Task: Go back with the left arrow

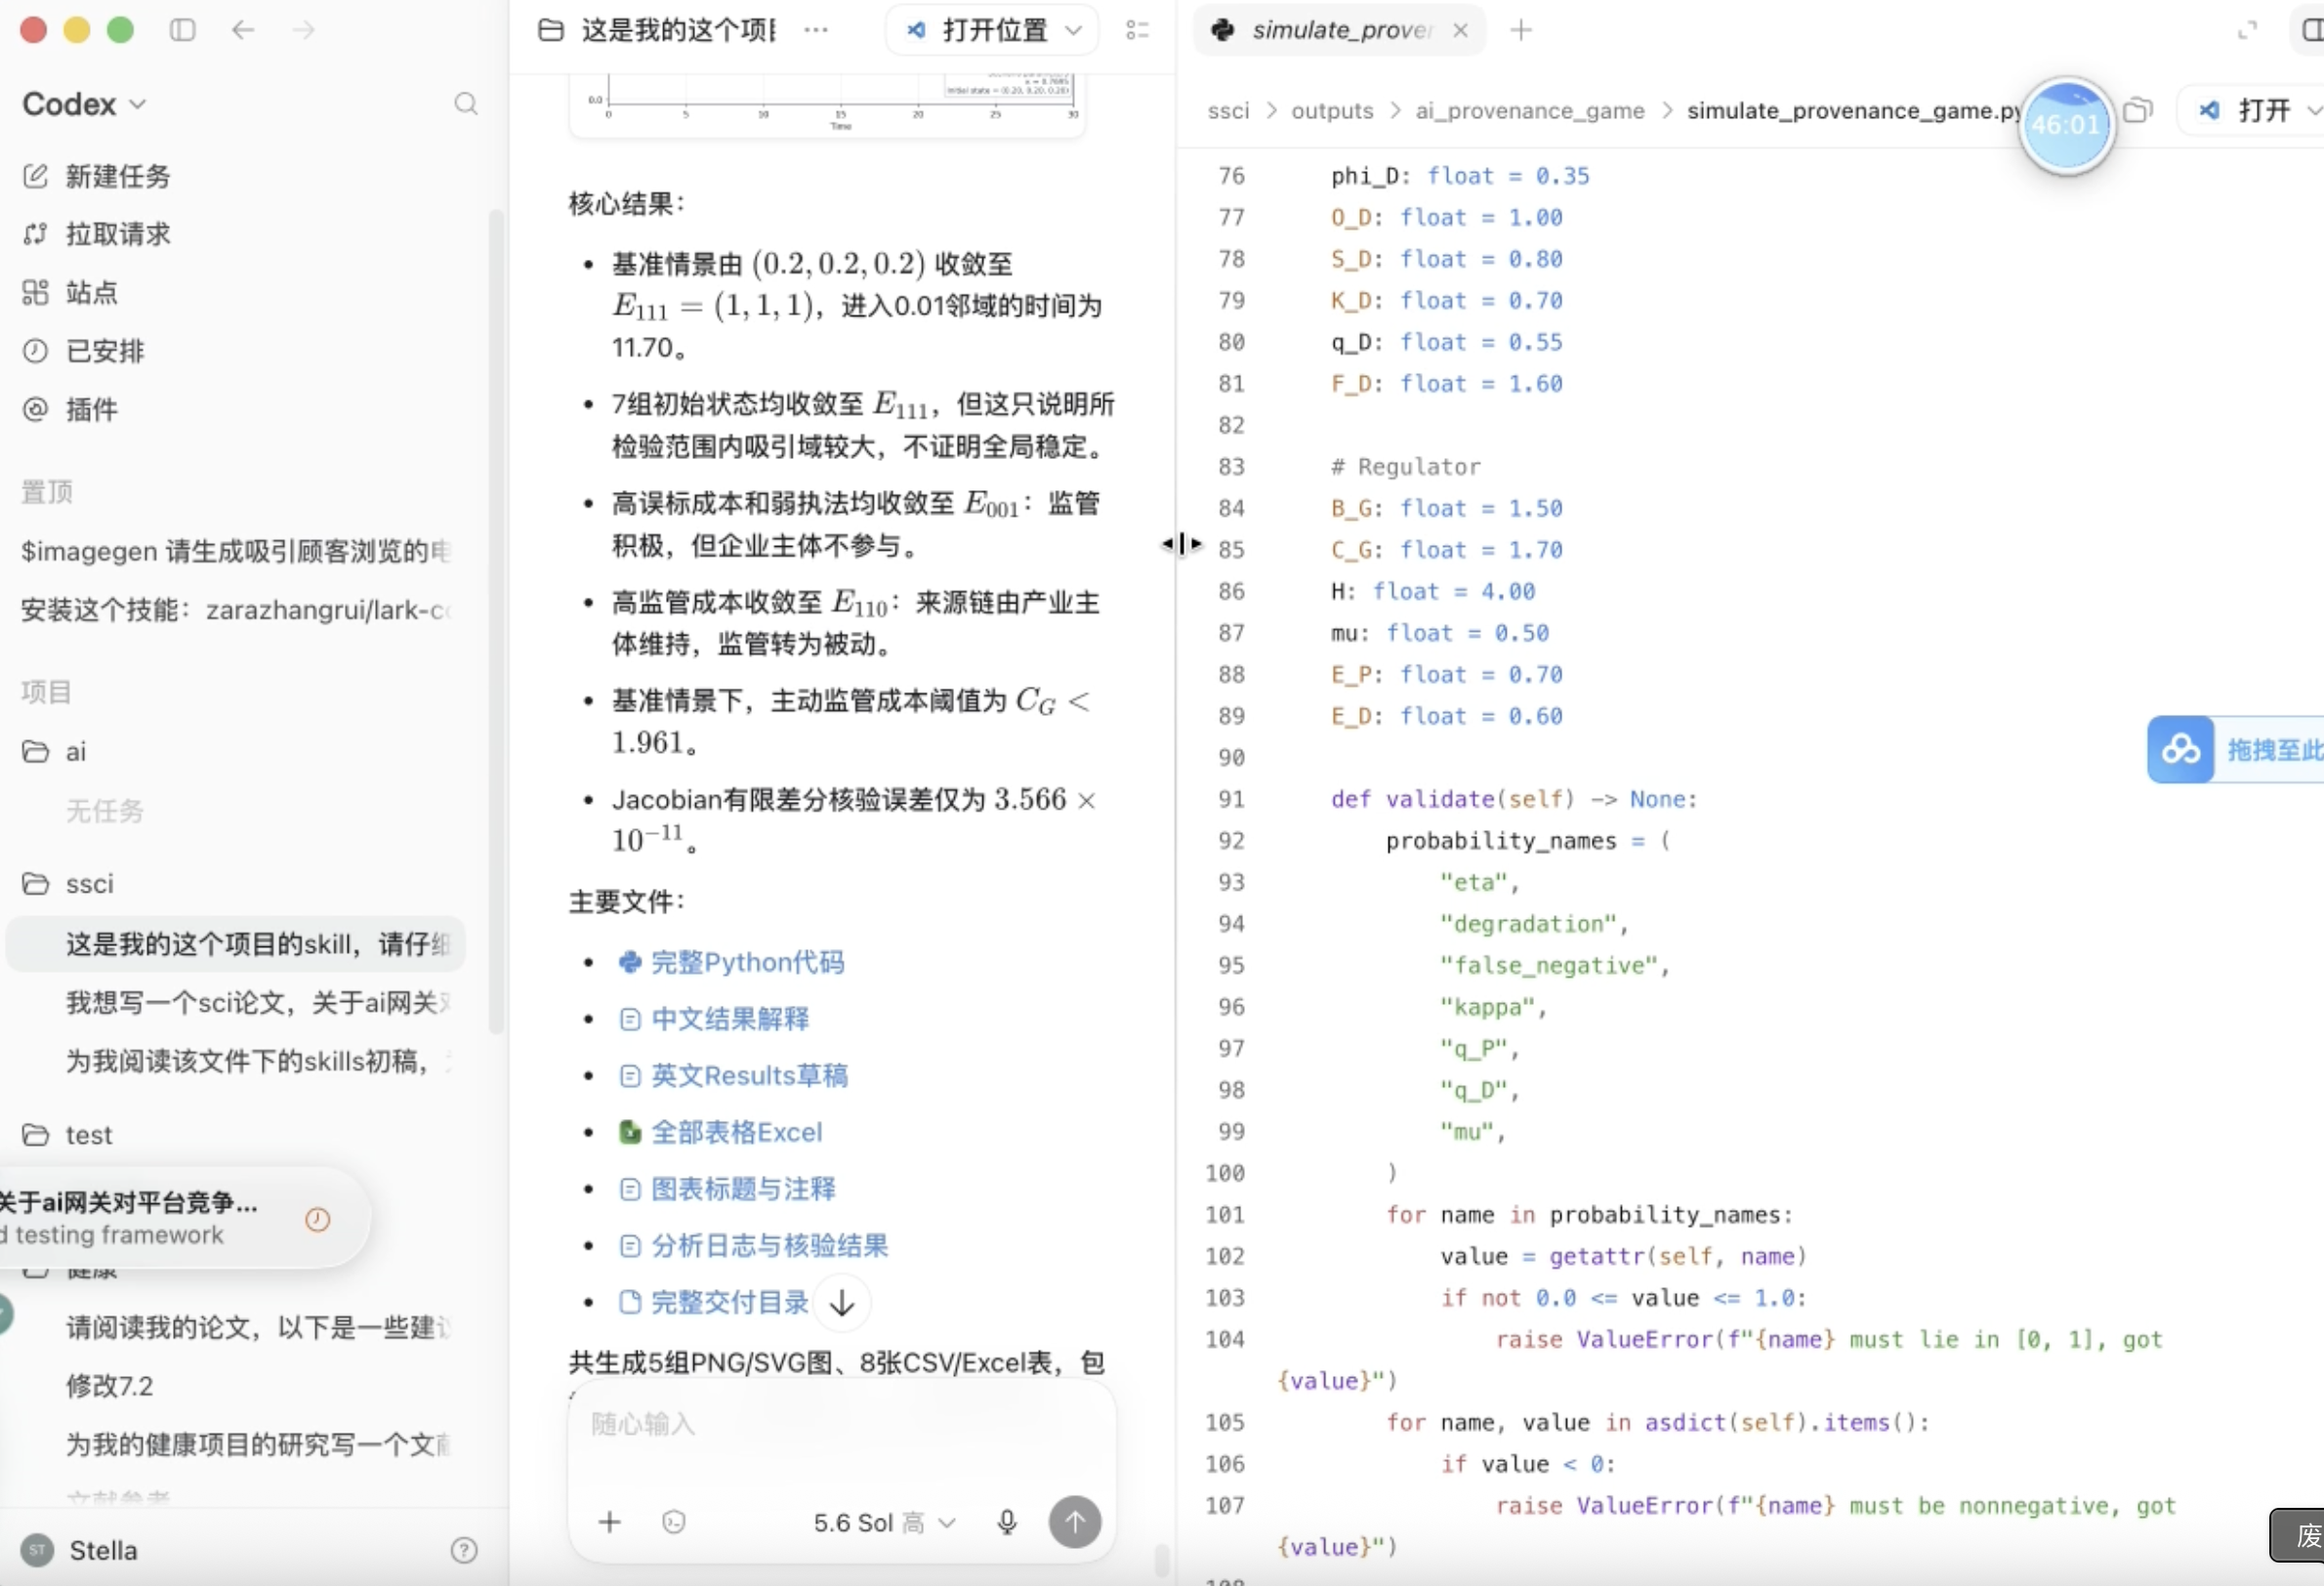Action: [243, 30]
